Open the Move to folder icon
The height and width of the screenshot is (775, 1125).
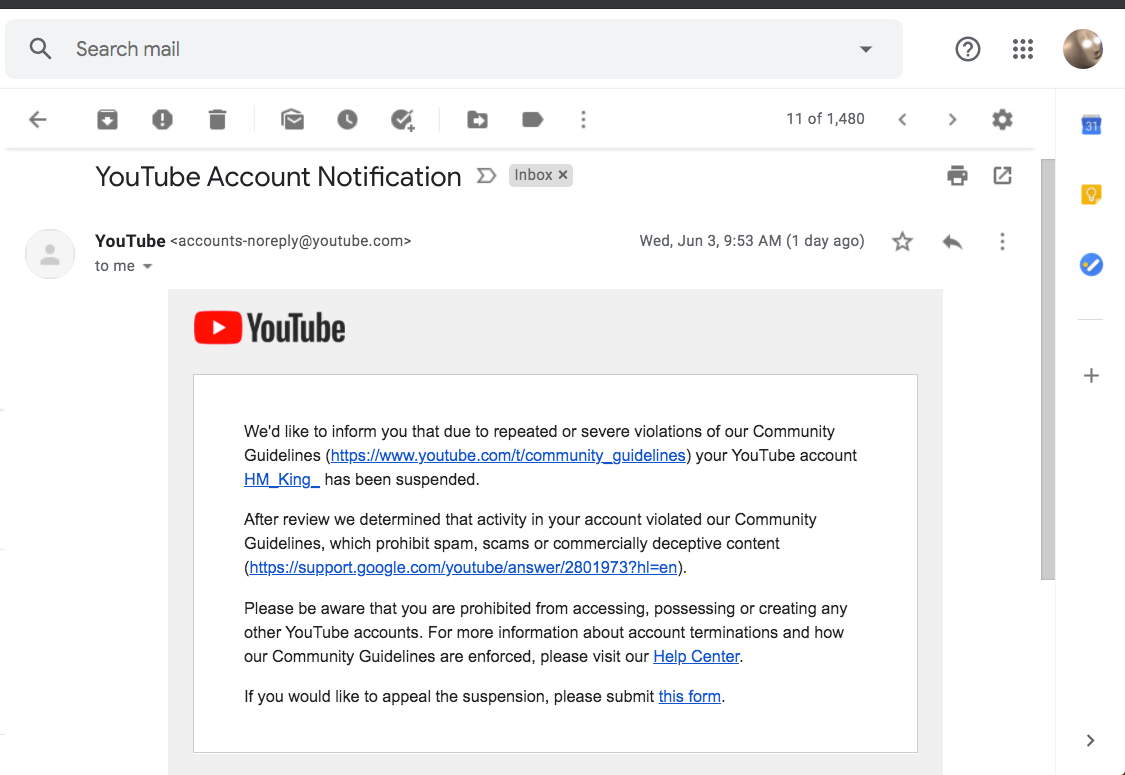coord(477,119)
